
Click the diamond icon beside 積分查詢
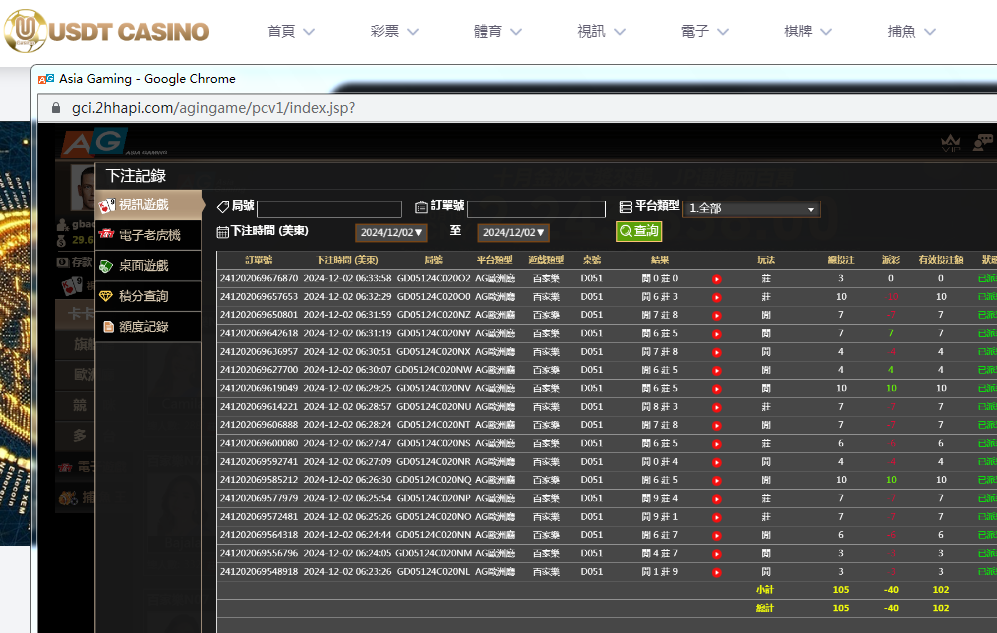[107, 296]
